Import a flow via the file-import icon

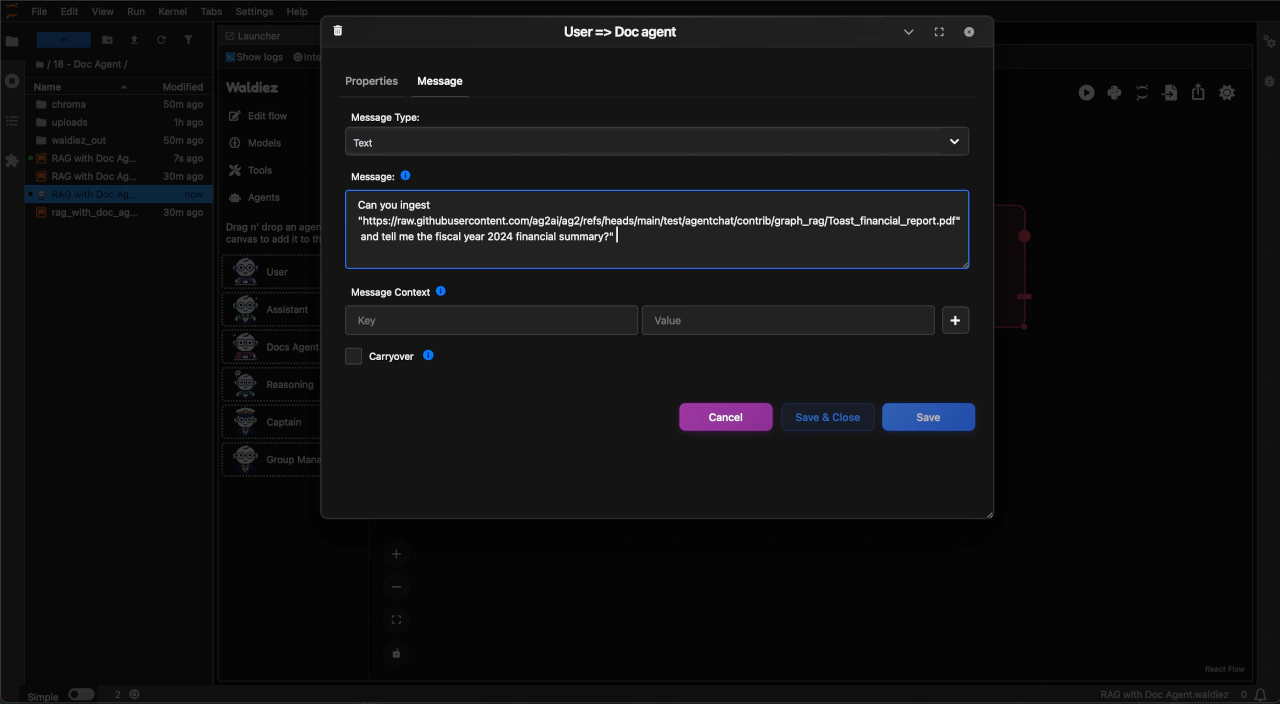1170,92
